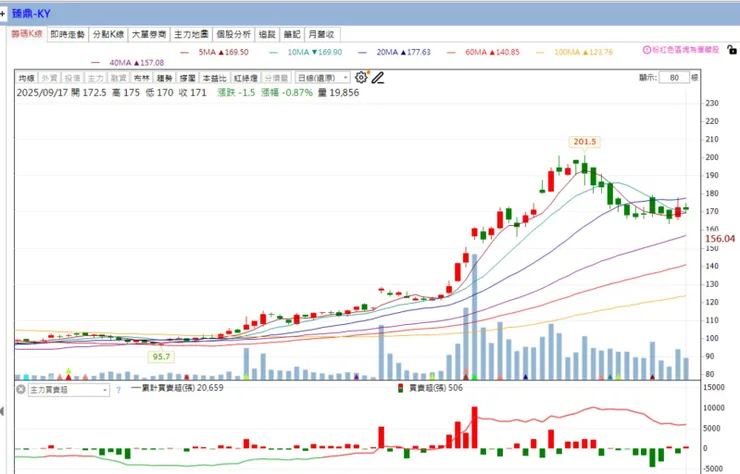Click the 買賣超 506 legend text
The height and width of the screenshot is (474, 740).
[x=435, y=388]
